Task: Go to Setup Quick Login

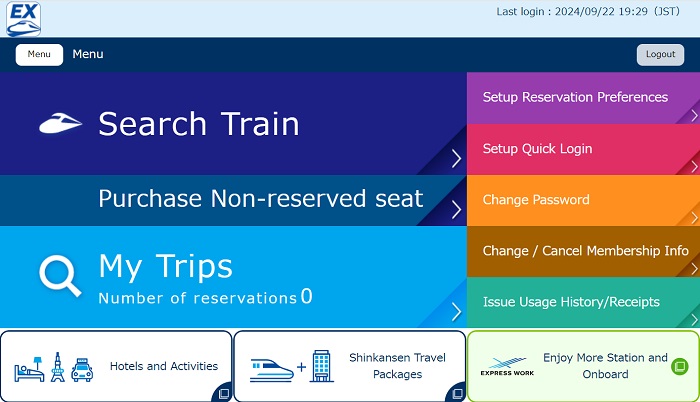Action: click(x=537, y=149)
